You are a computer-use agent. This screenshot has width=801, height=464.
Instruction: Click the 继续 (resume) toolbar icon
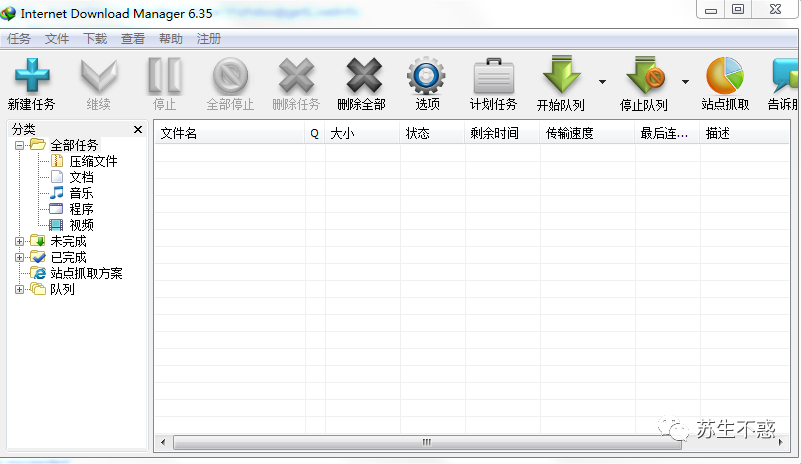click(99, 76)
